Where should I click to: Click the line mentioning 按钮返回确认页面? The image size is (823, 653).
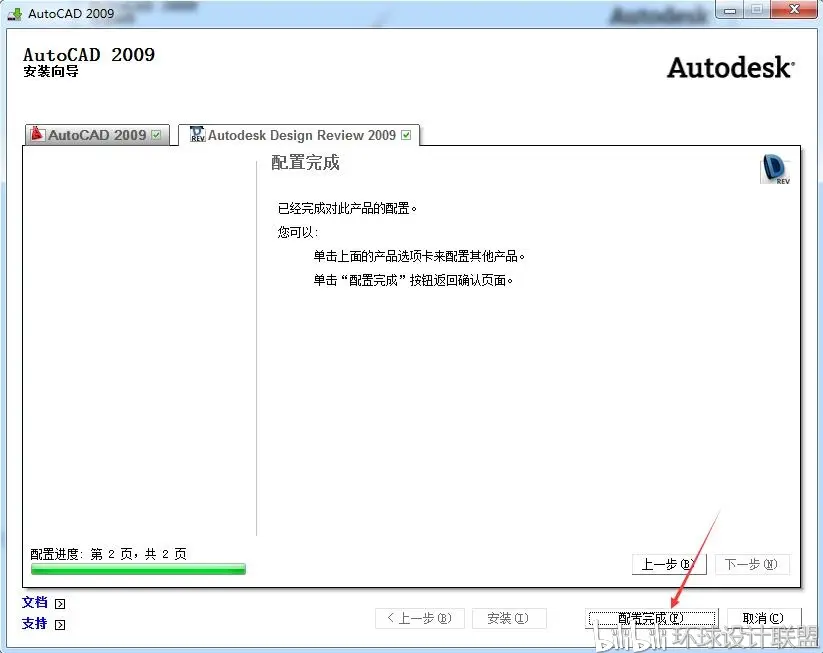click(x=413, y=280)
